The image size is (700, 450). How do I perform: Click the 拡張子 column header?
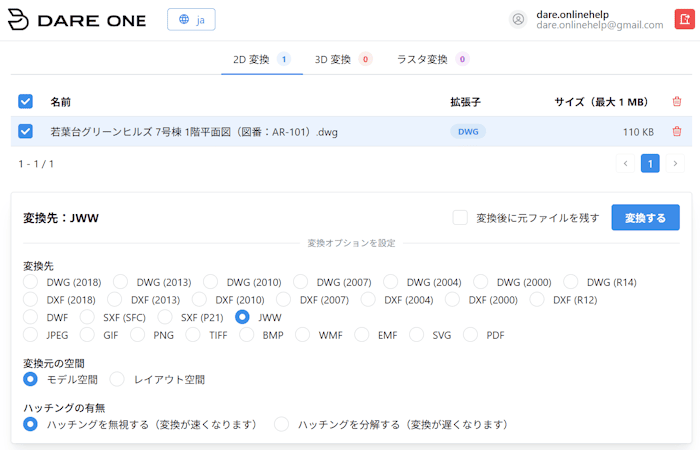[465, 102]
